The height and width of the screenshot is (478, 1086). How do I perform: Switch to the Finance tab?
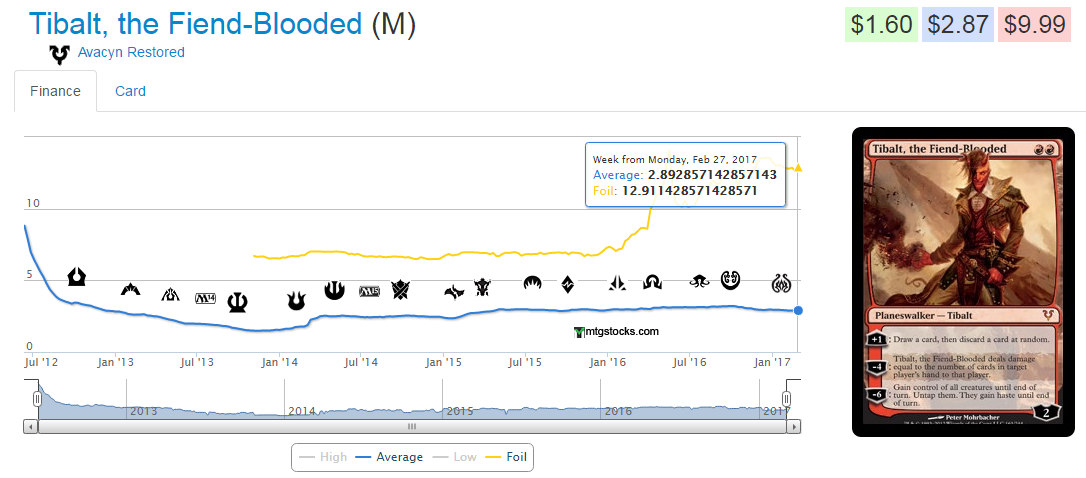coord(55,91)
